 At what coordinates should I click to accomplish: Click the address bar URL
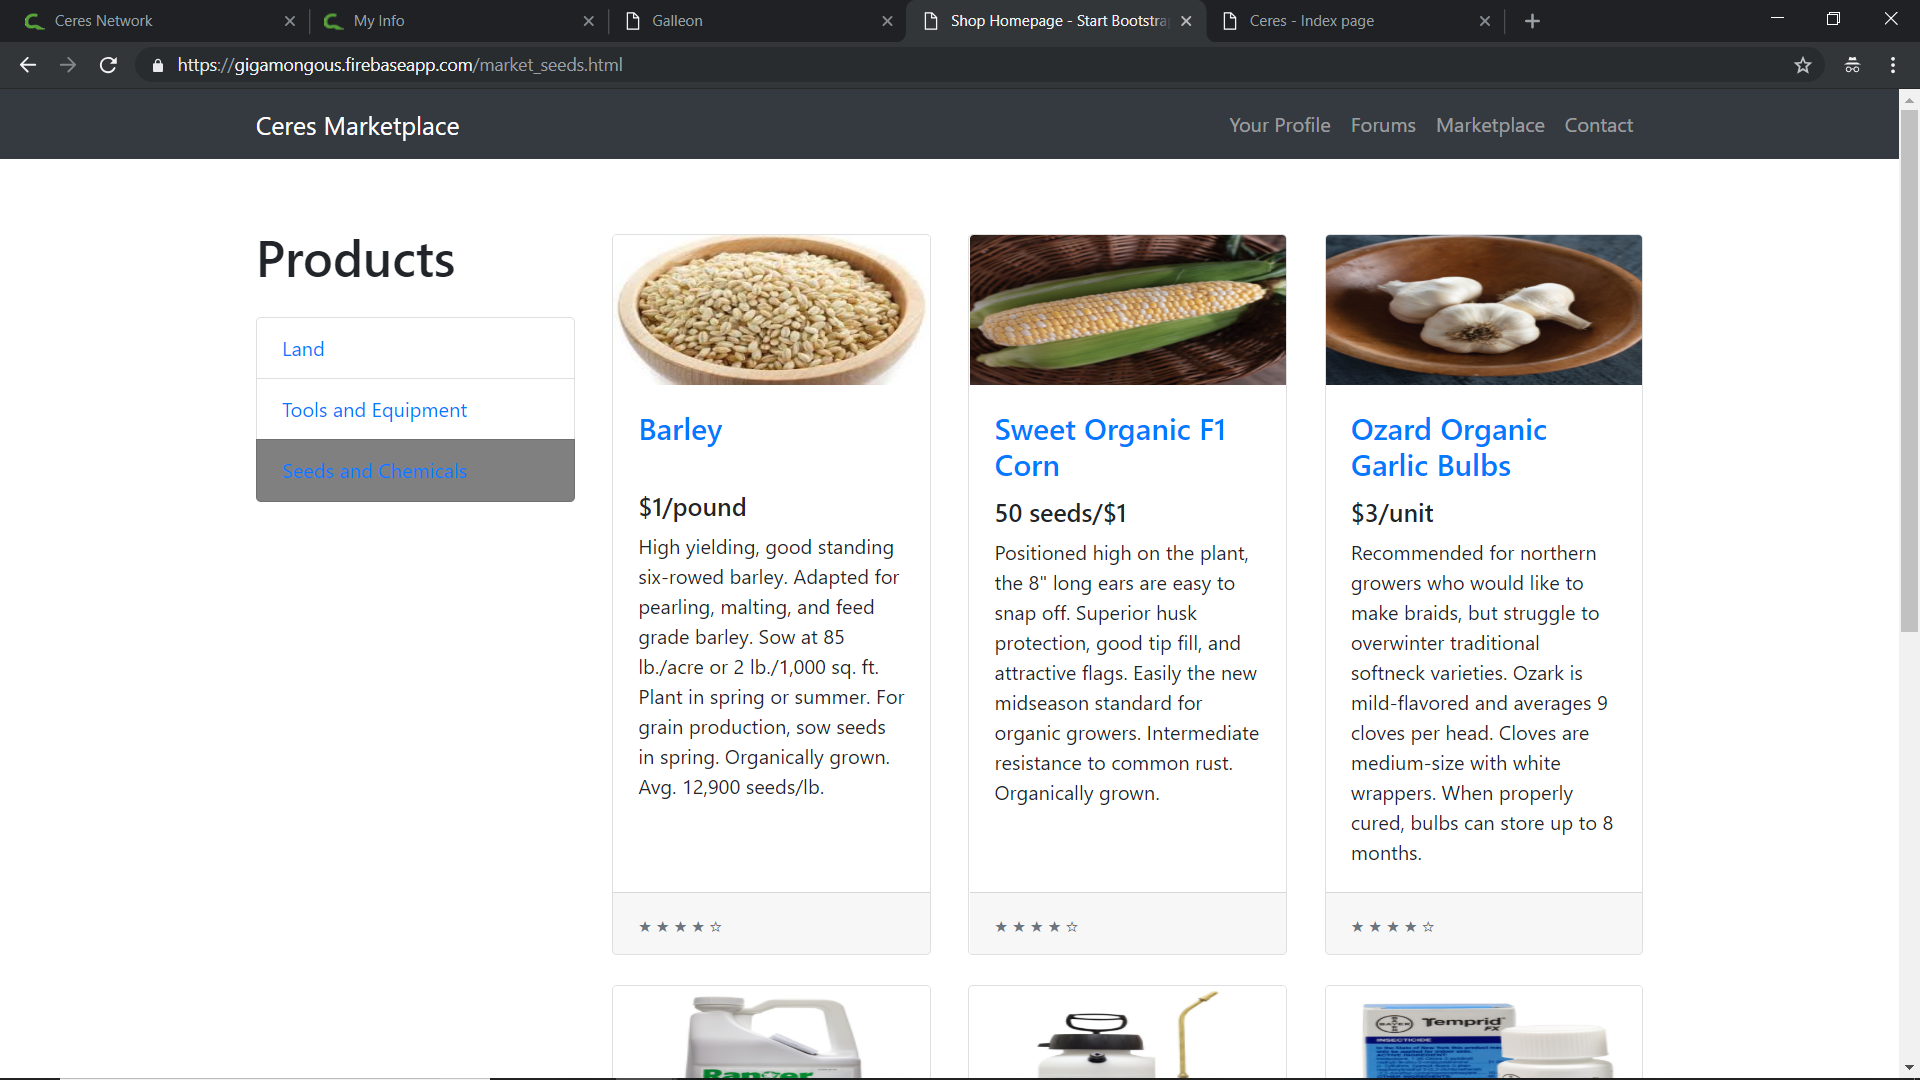pyautogui.click(x=400, y=65)
